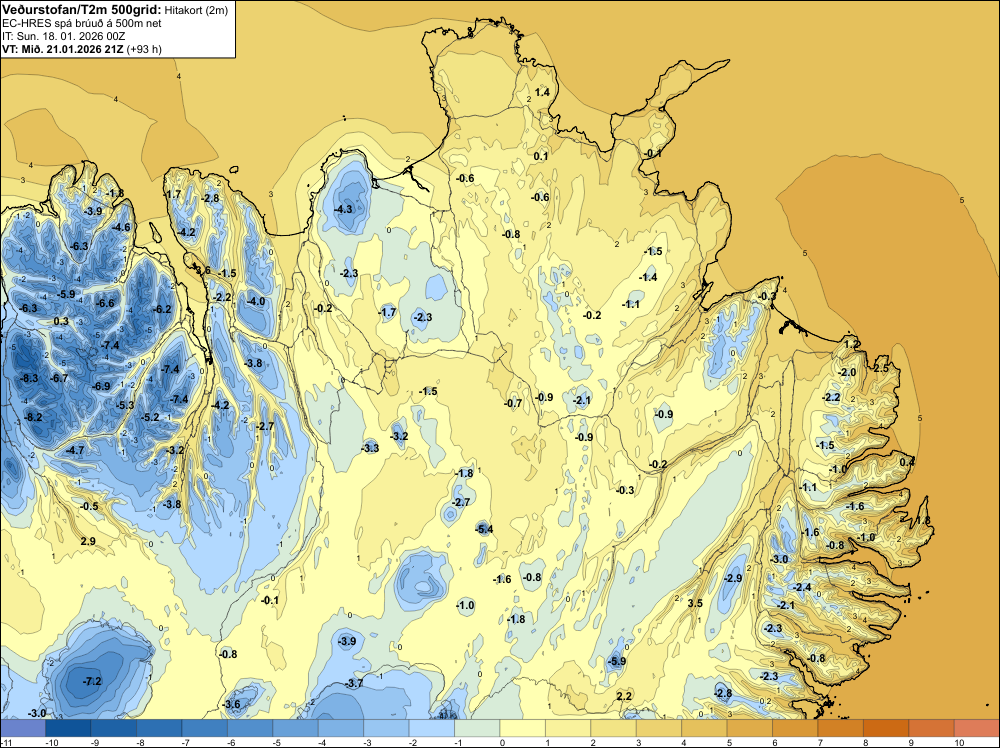Click the '-2.0' temperature value

point(847,372)
